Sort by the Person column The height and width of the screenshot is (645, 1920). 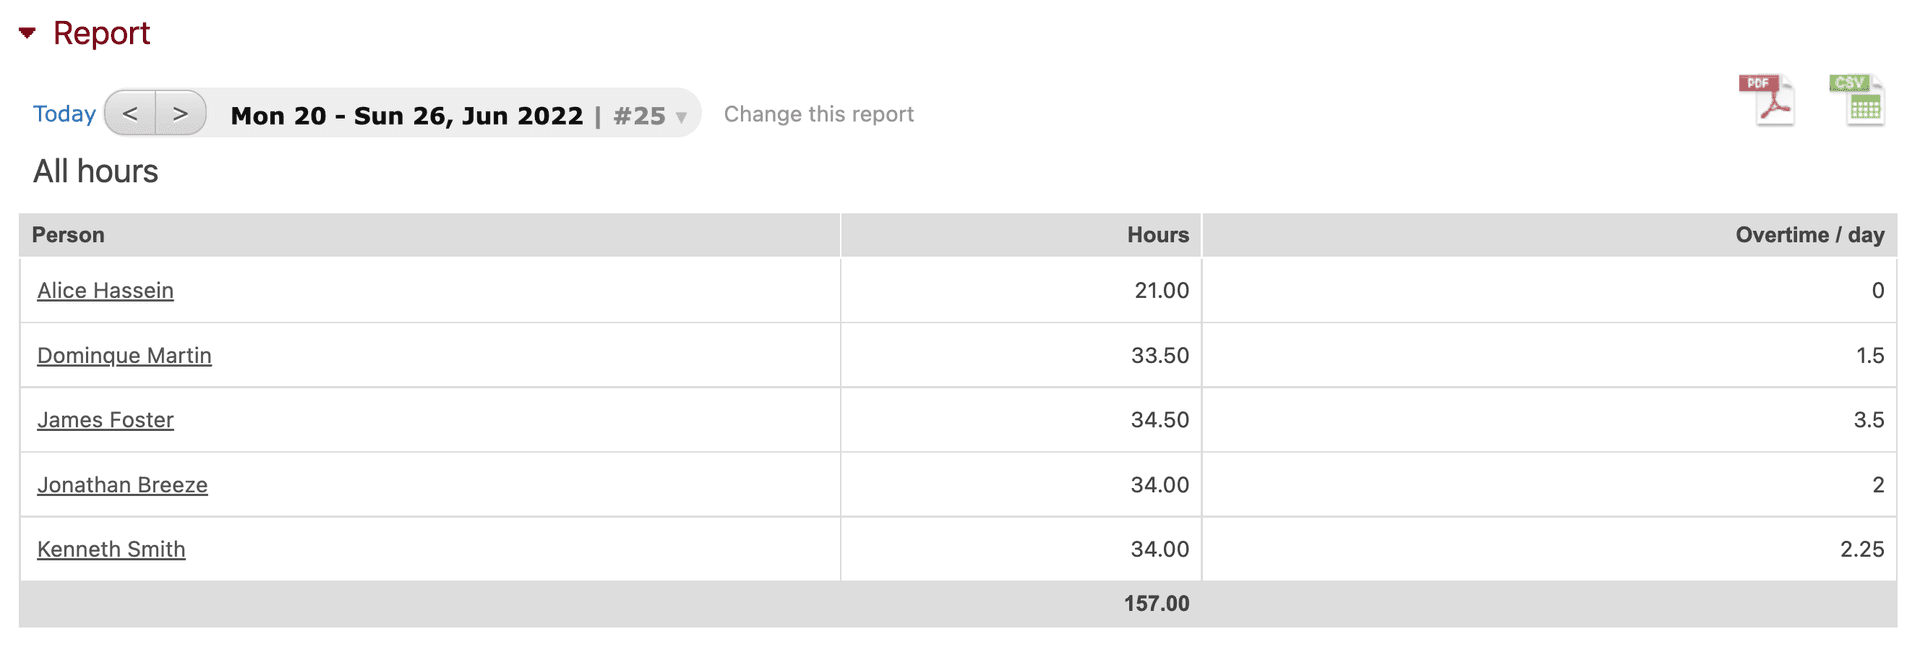point(68,235)
